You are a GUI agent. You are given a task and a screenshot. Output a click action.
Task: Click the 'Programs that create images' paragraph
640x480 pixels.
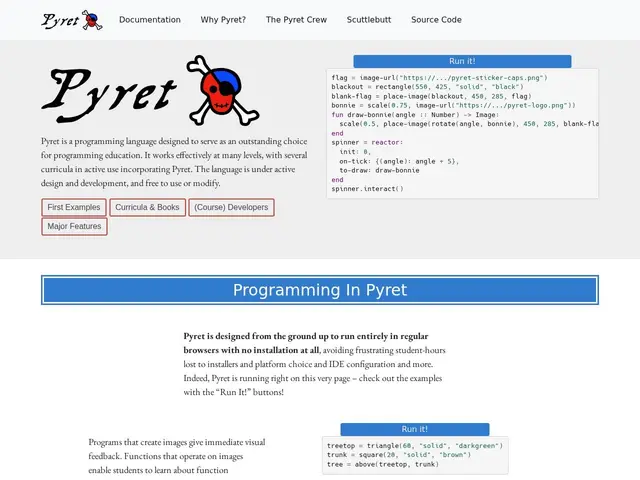(x=177, y=456)
